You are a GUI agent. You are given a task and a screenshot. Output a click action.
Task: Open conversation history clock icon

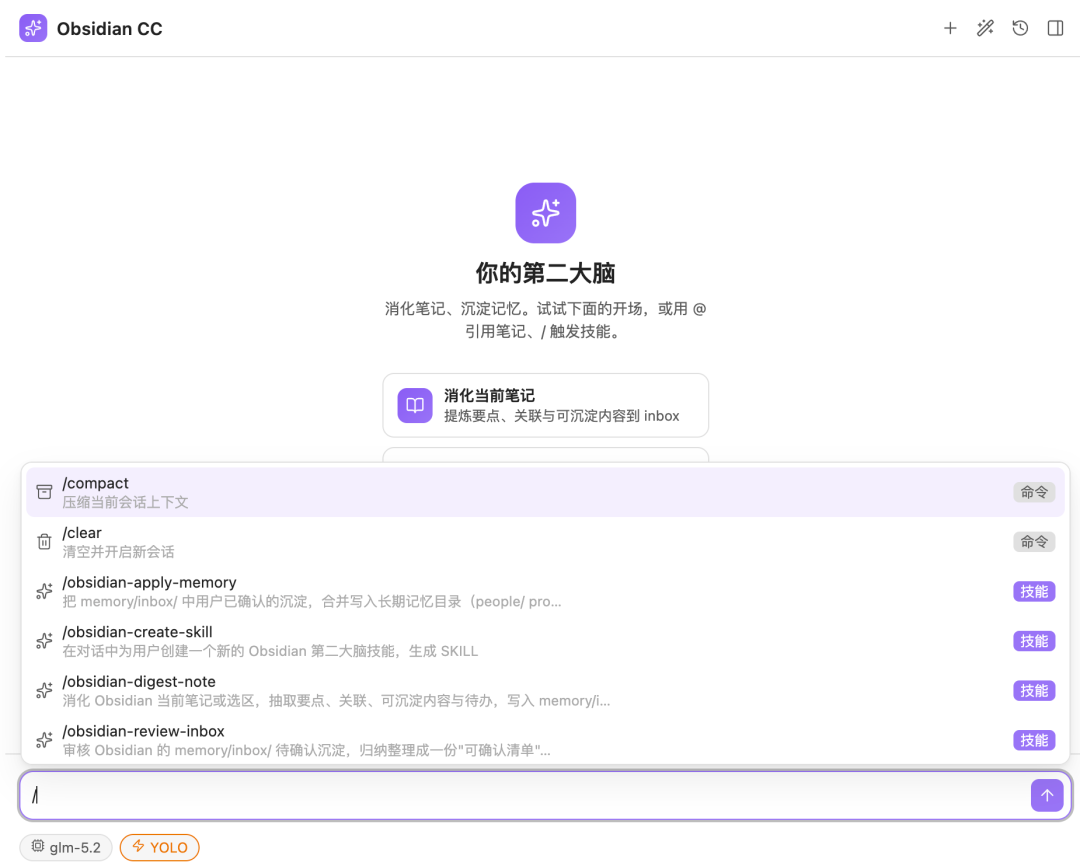tap(1020, 28)
